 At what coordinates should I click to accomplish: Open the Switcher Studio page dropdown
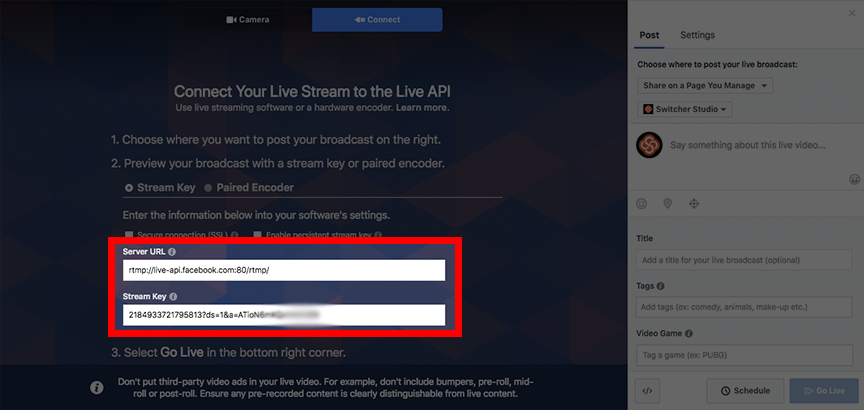click(684, 109)
